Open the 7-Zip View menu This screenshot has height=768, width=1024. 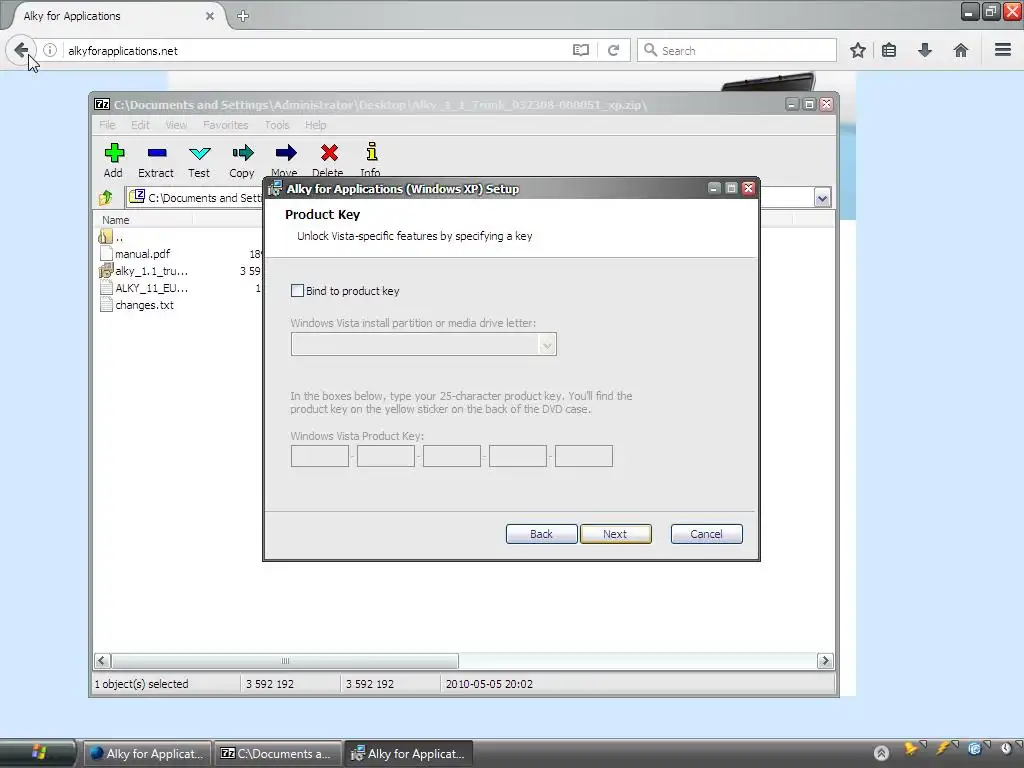coord(176,125)
